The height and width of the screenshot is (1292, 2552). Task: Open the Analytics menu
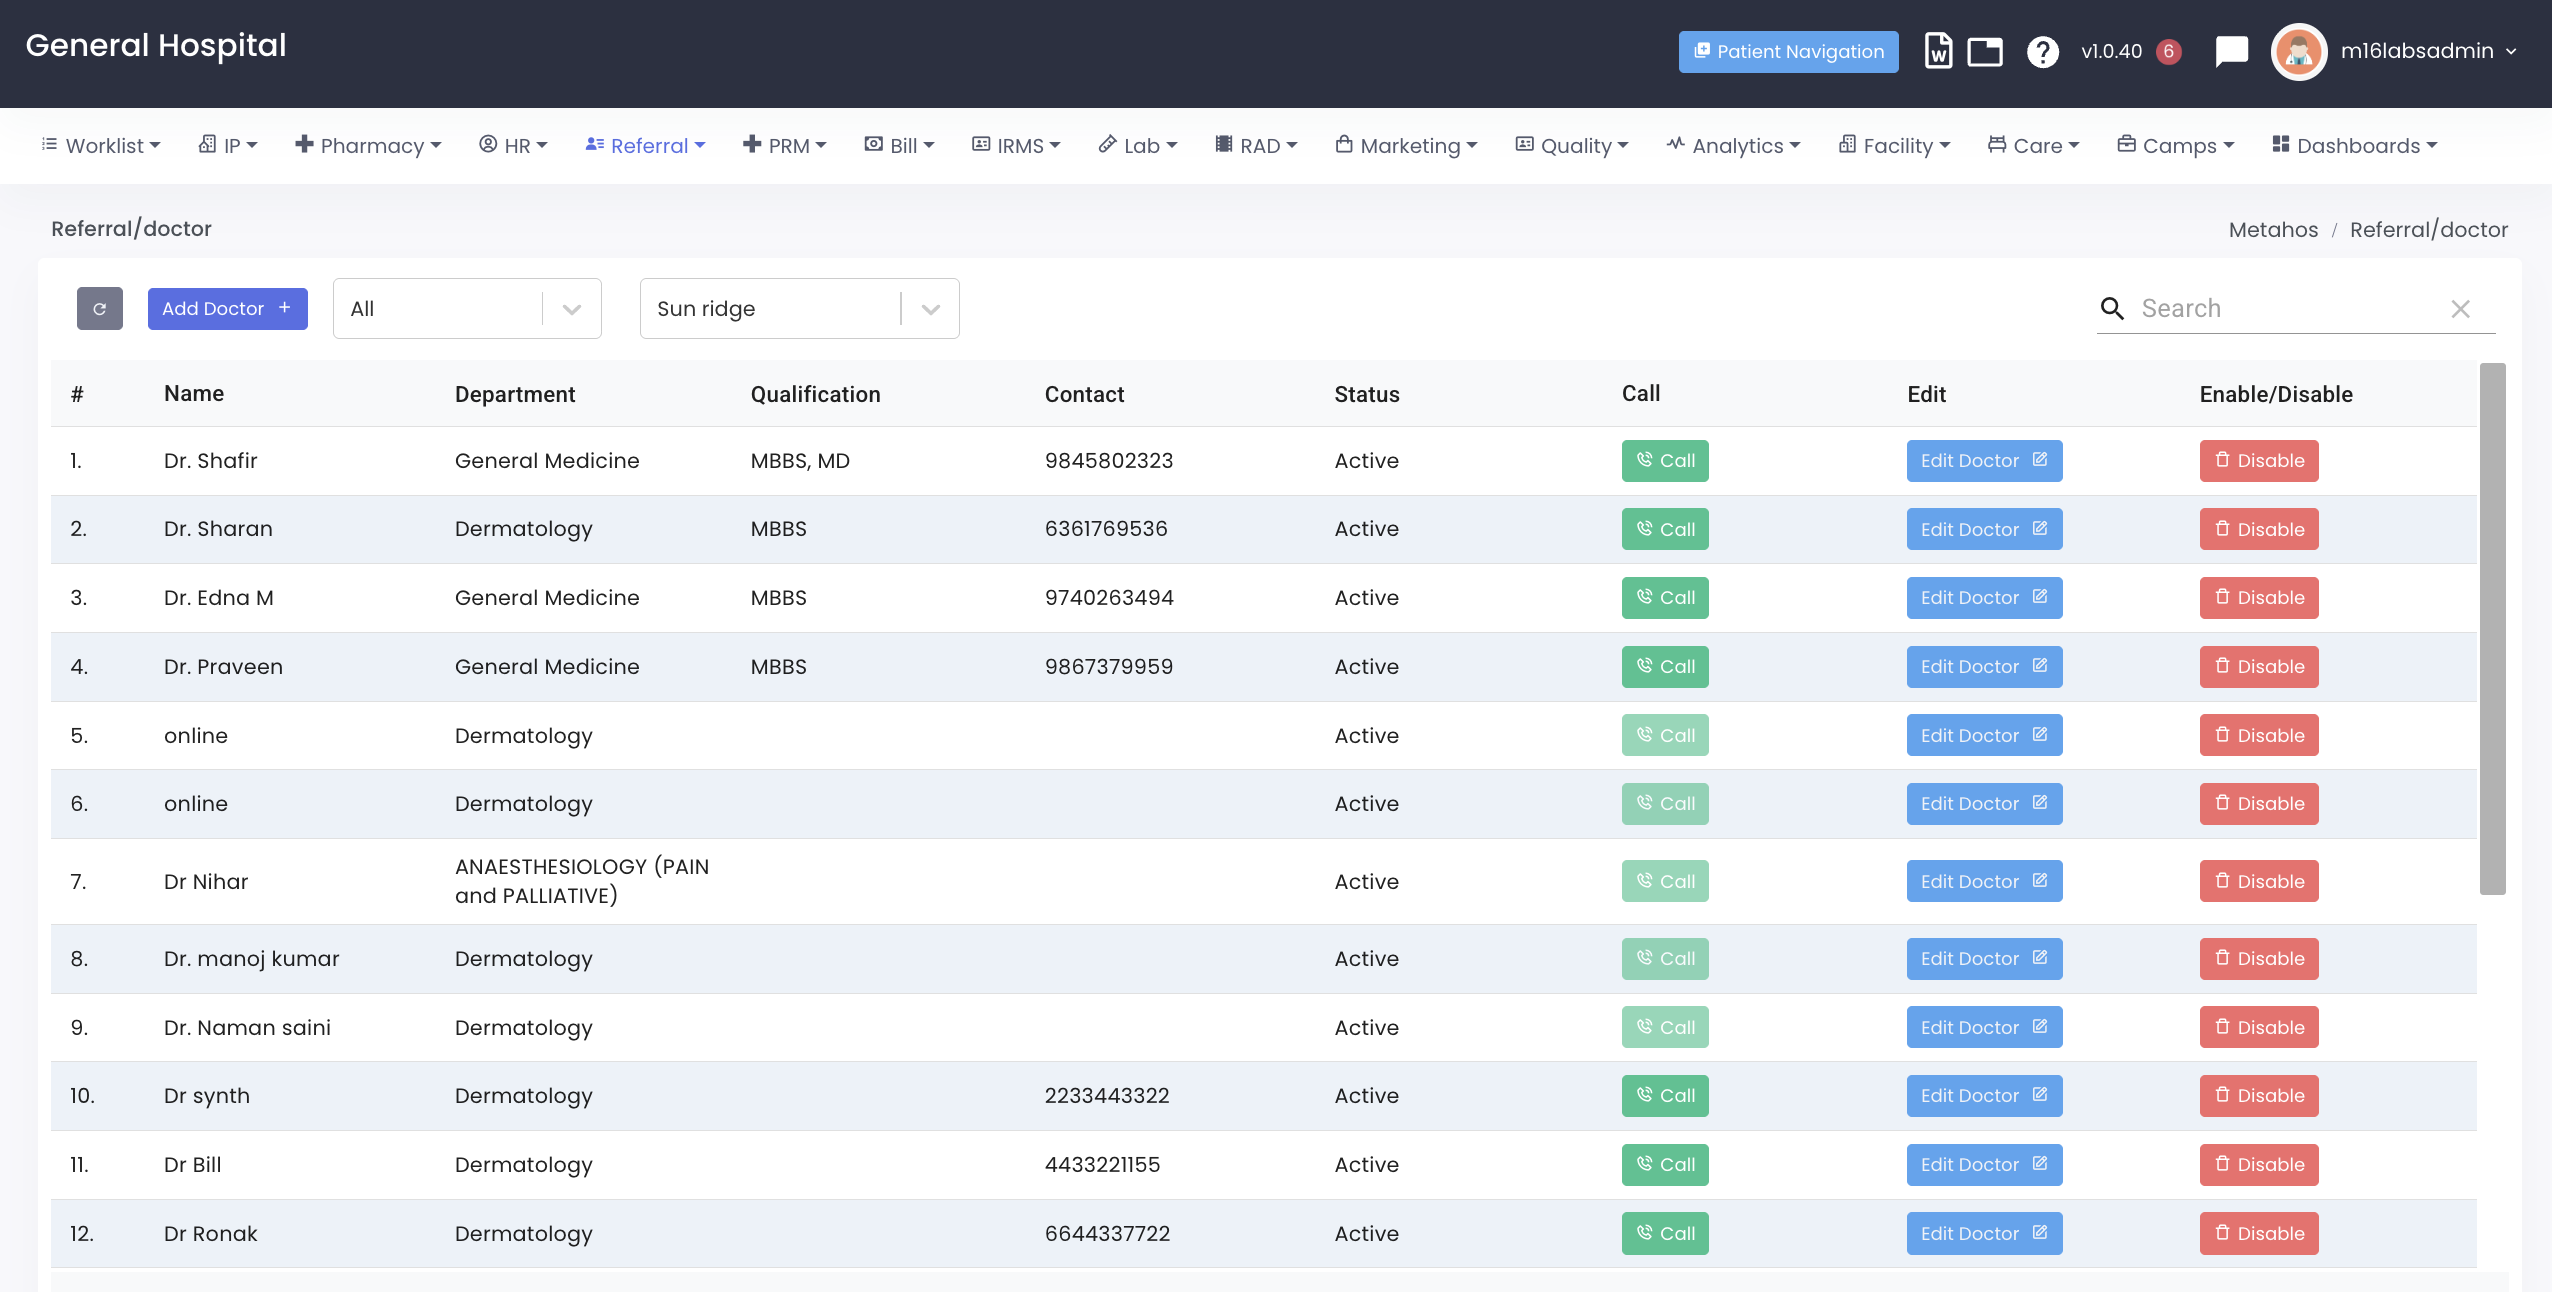[1733, 146]
